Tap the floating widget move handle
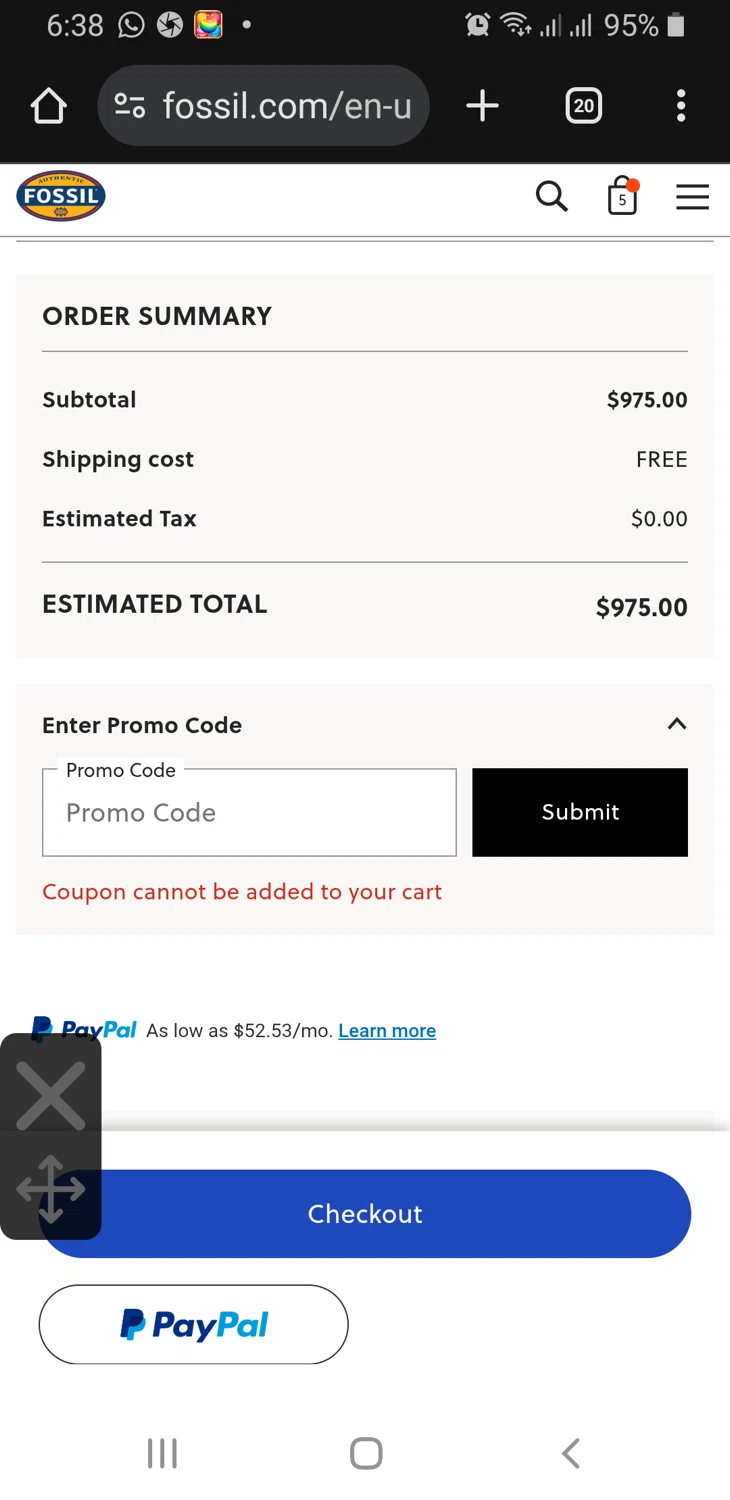Screen dimensions: 730x1500 click(x=51, y=1189)
